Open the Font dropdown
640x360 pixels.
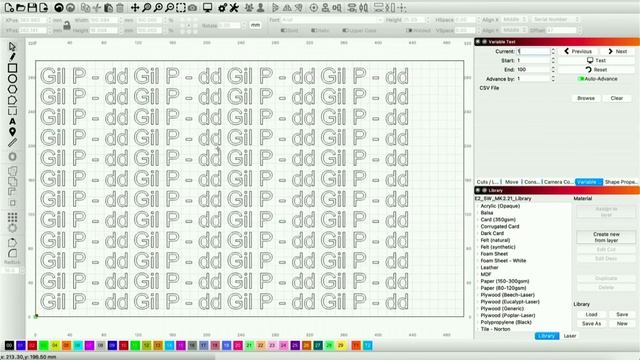pyautogui.click(x=332, y=20)
